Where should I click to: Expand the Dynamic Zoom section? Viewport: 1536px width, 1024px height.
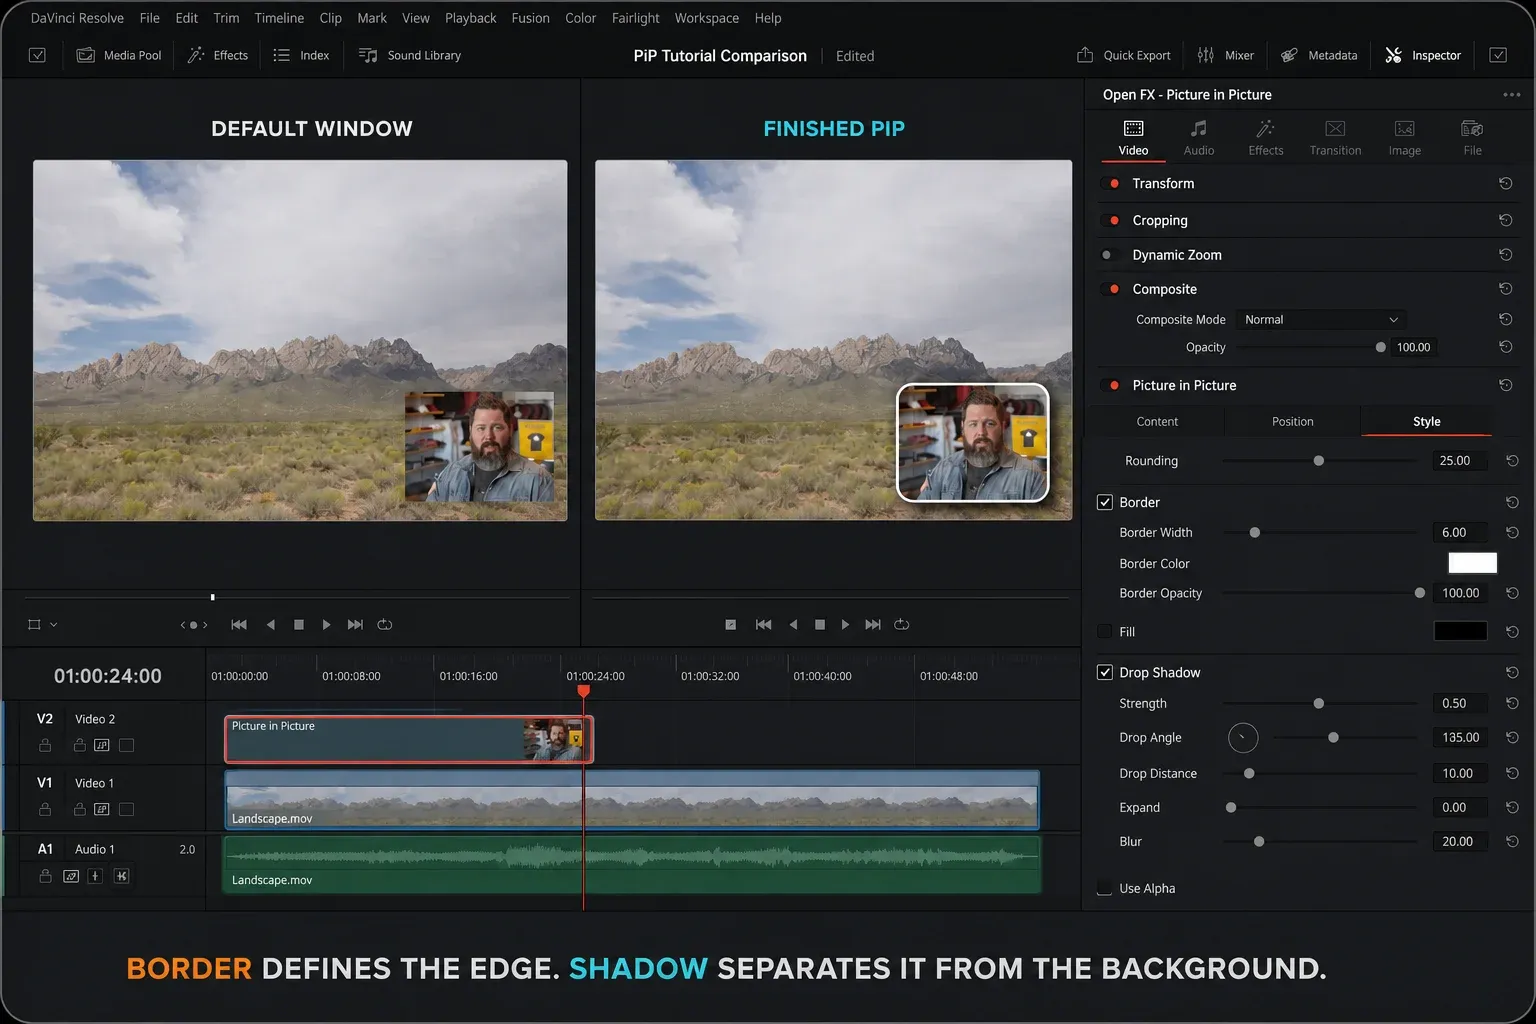pos(1177,255)
